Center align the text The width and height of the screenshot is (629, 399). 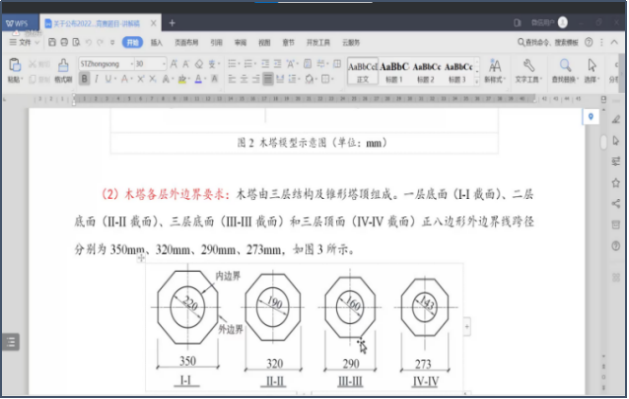click(244, 79)
